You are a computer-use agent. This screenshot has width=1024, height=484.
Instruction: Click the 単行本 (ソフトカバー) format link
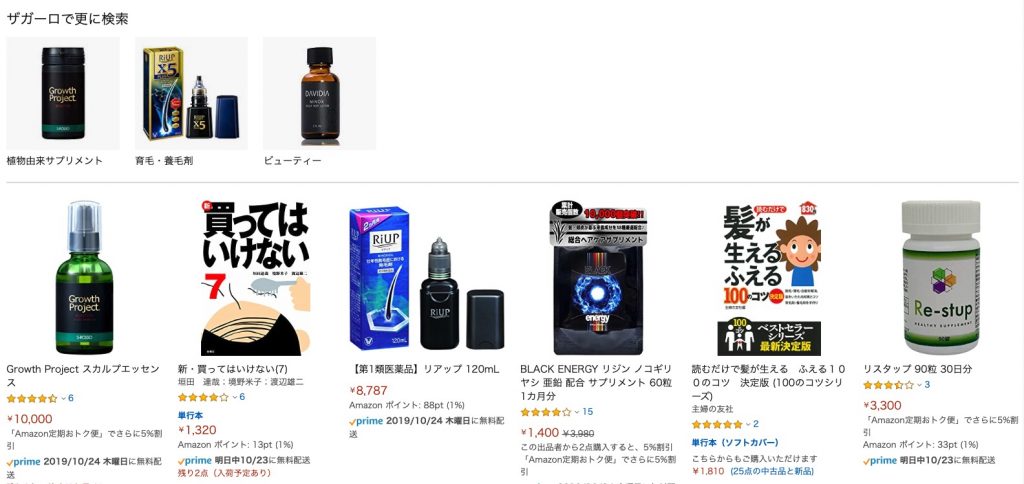click(x=735, y=443)
